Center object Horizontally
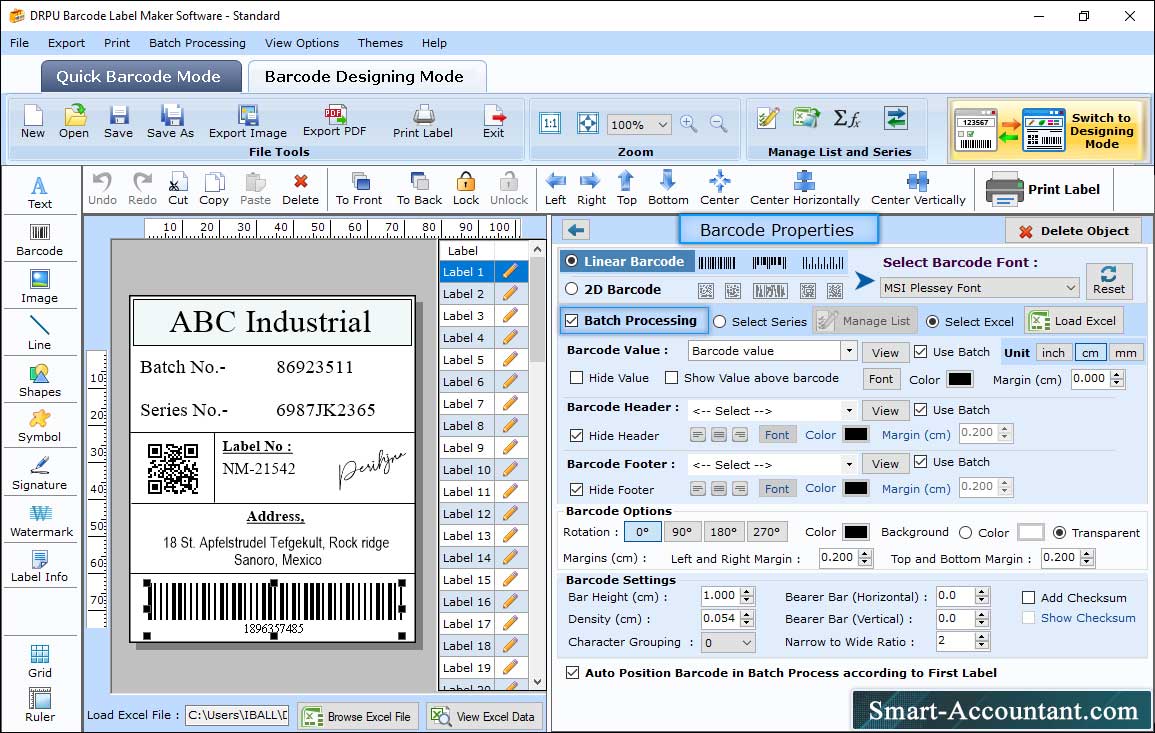The image size is (1155, 733). [804, 189]
